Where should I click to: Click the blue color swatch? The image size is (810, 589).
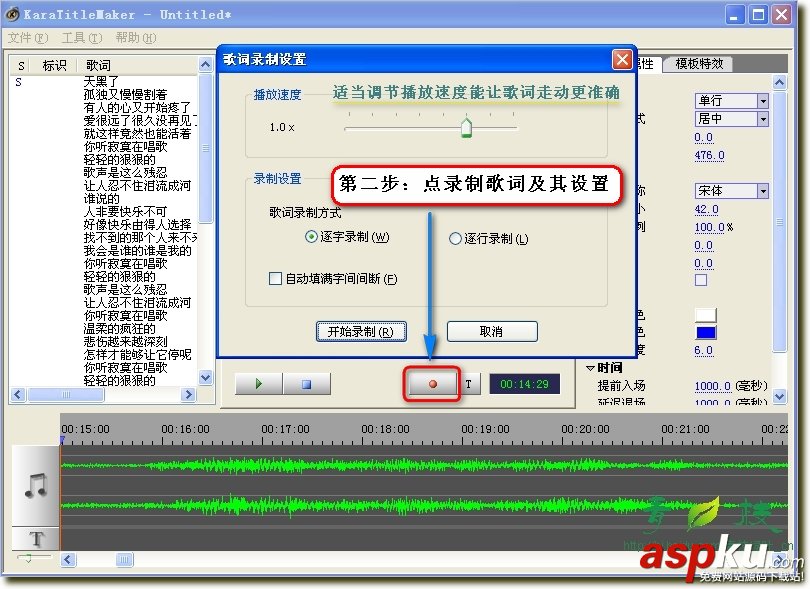pyautogui.click(x=706, y=332)
